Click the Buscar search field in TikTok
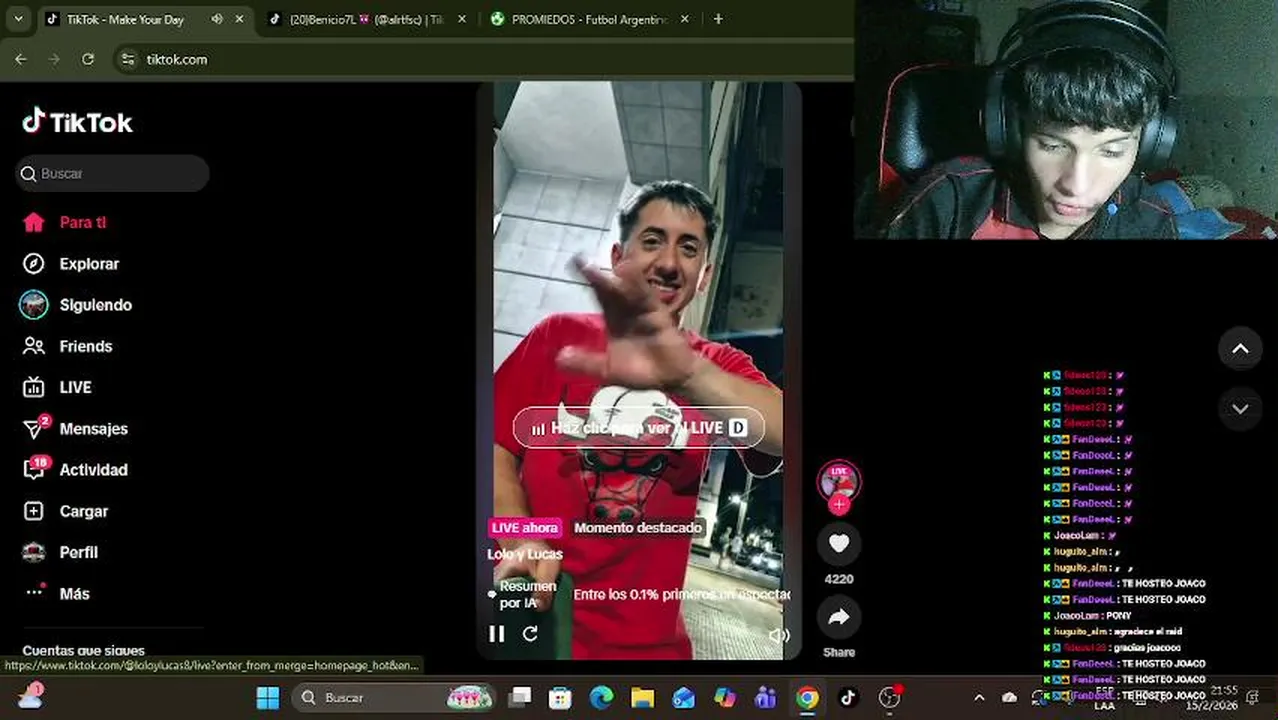1278x720 pixels. coord(112,173)
